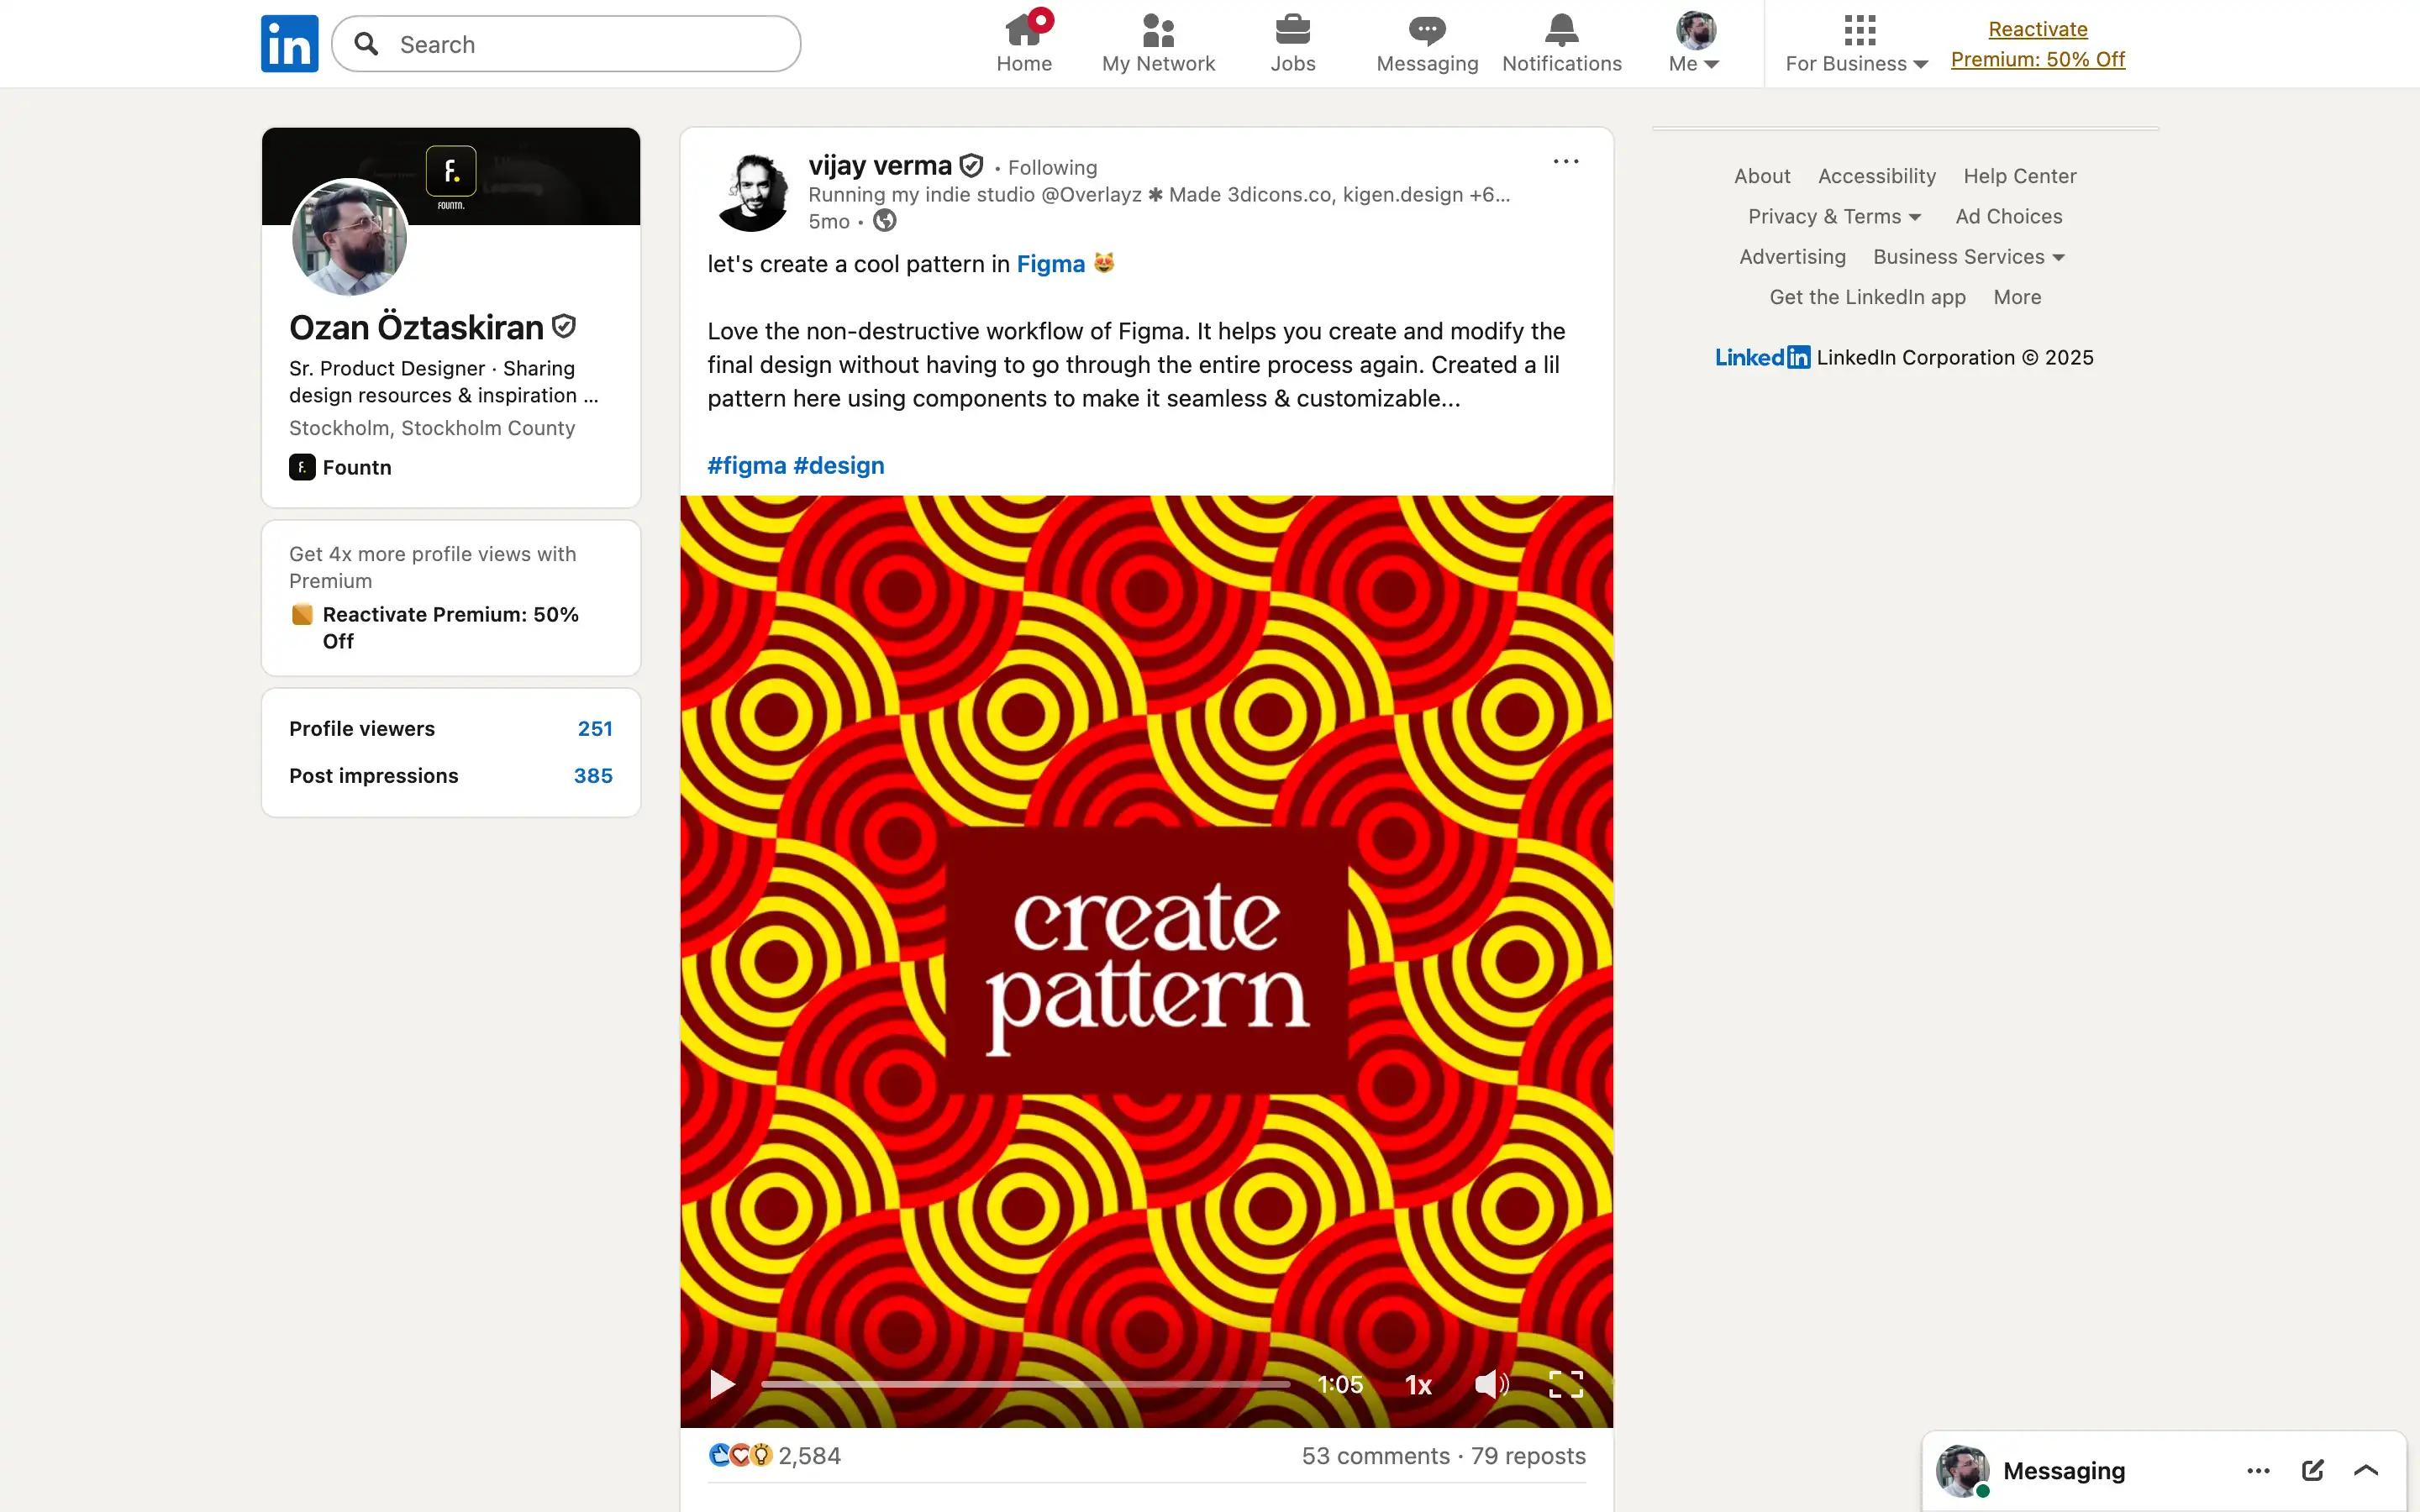Expand the For Business menu

(x=1855, y=43)
